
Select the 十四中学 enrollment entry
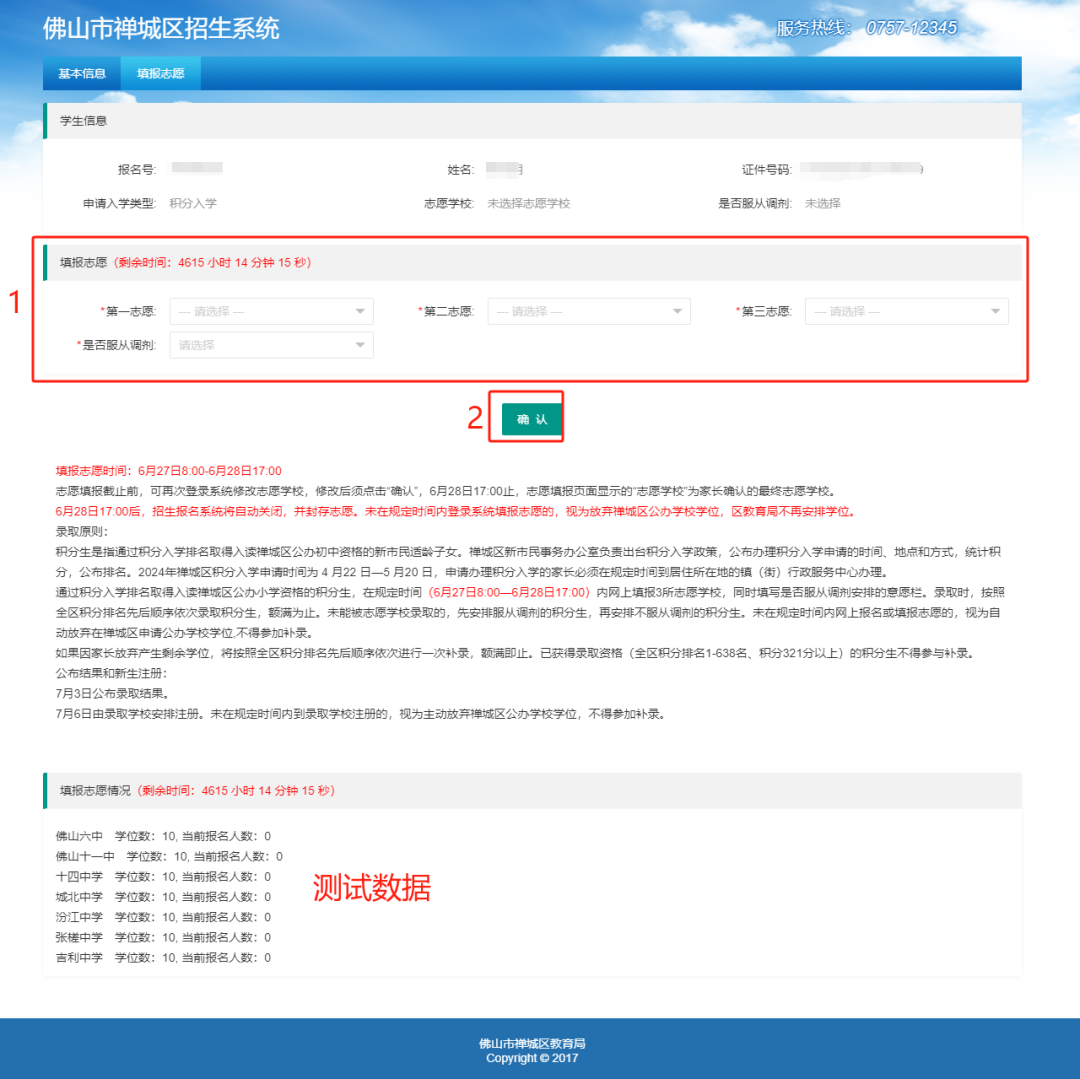(163, 876)
